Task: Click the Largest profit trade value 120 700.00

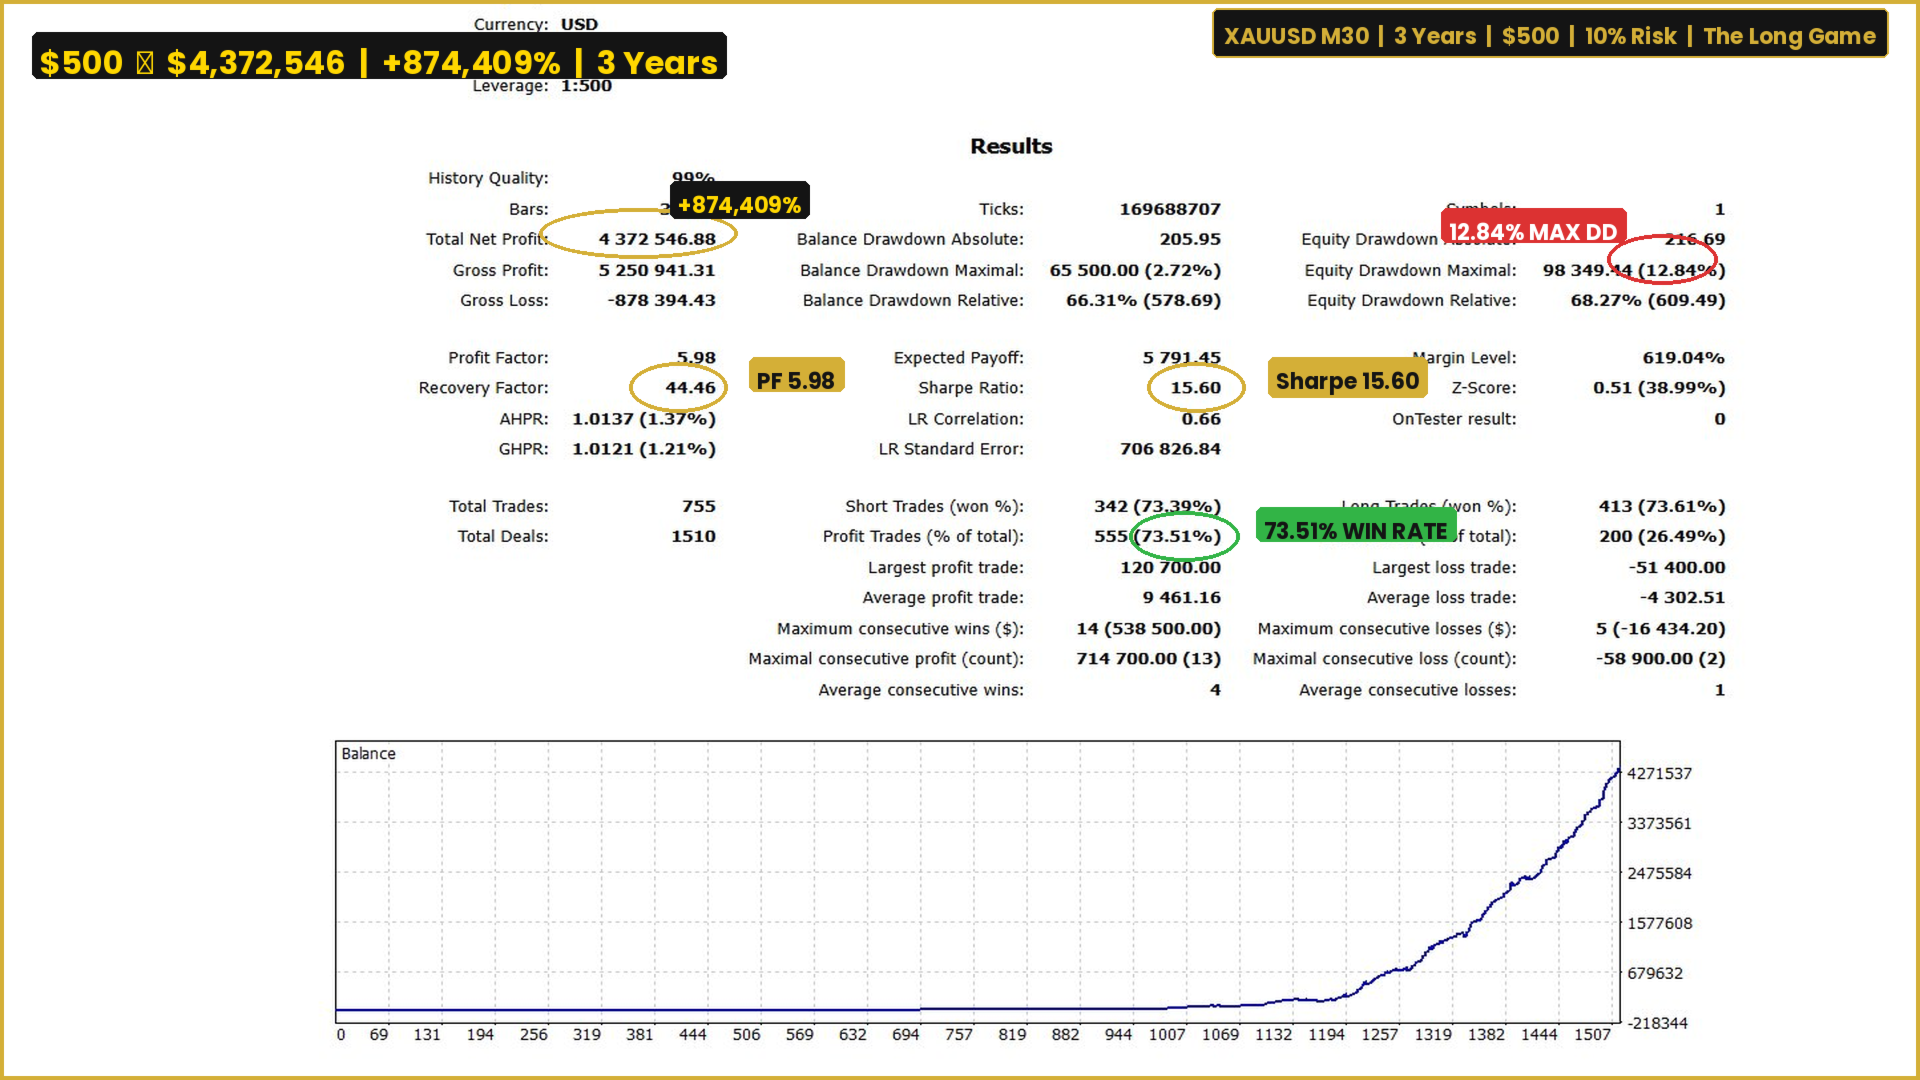Action: (x=1170, y=567)
